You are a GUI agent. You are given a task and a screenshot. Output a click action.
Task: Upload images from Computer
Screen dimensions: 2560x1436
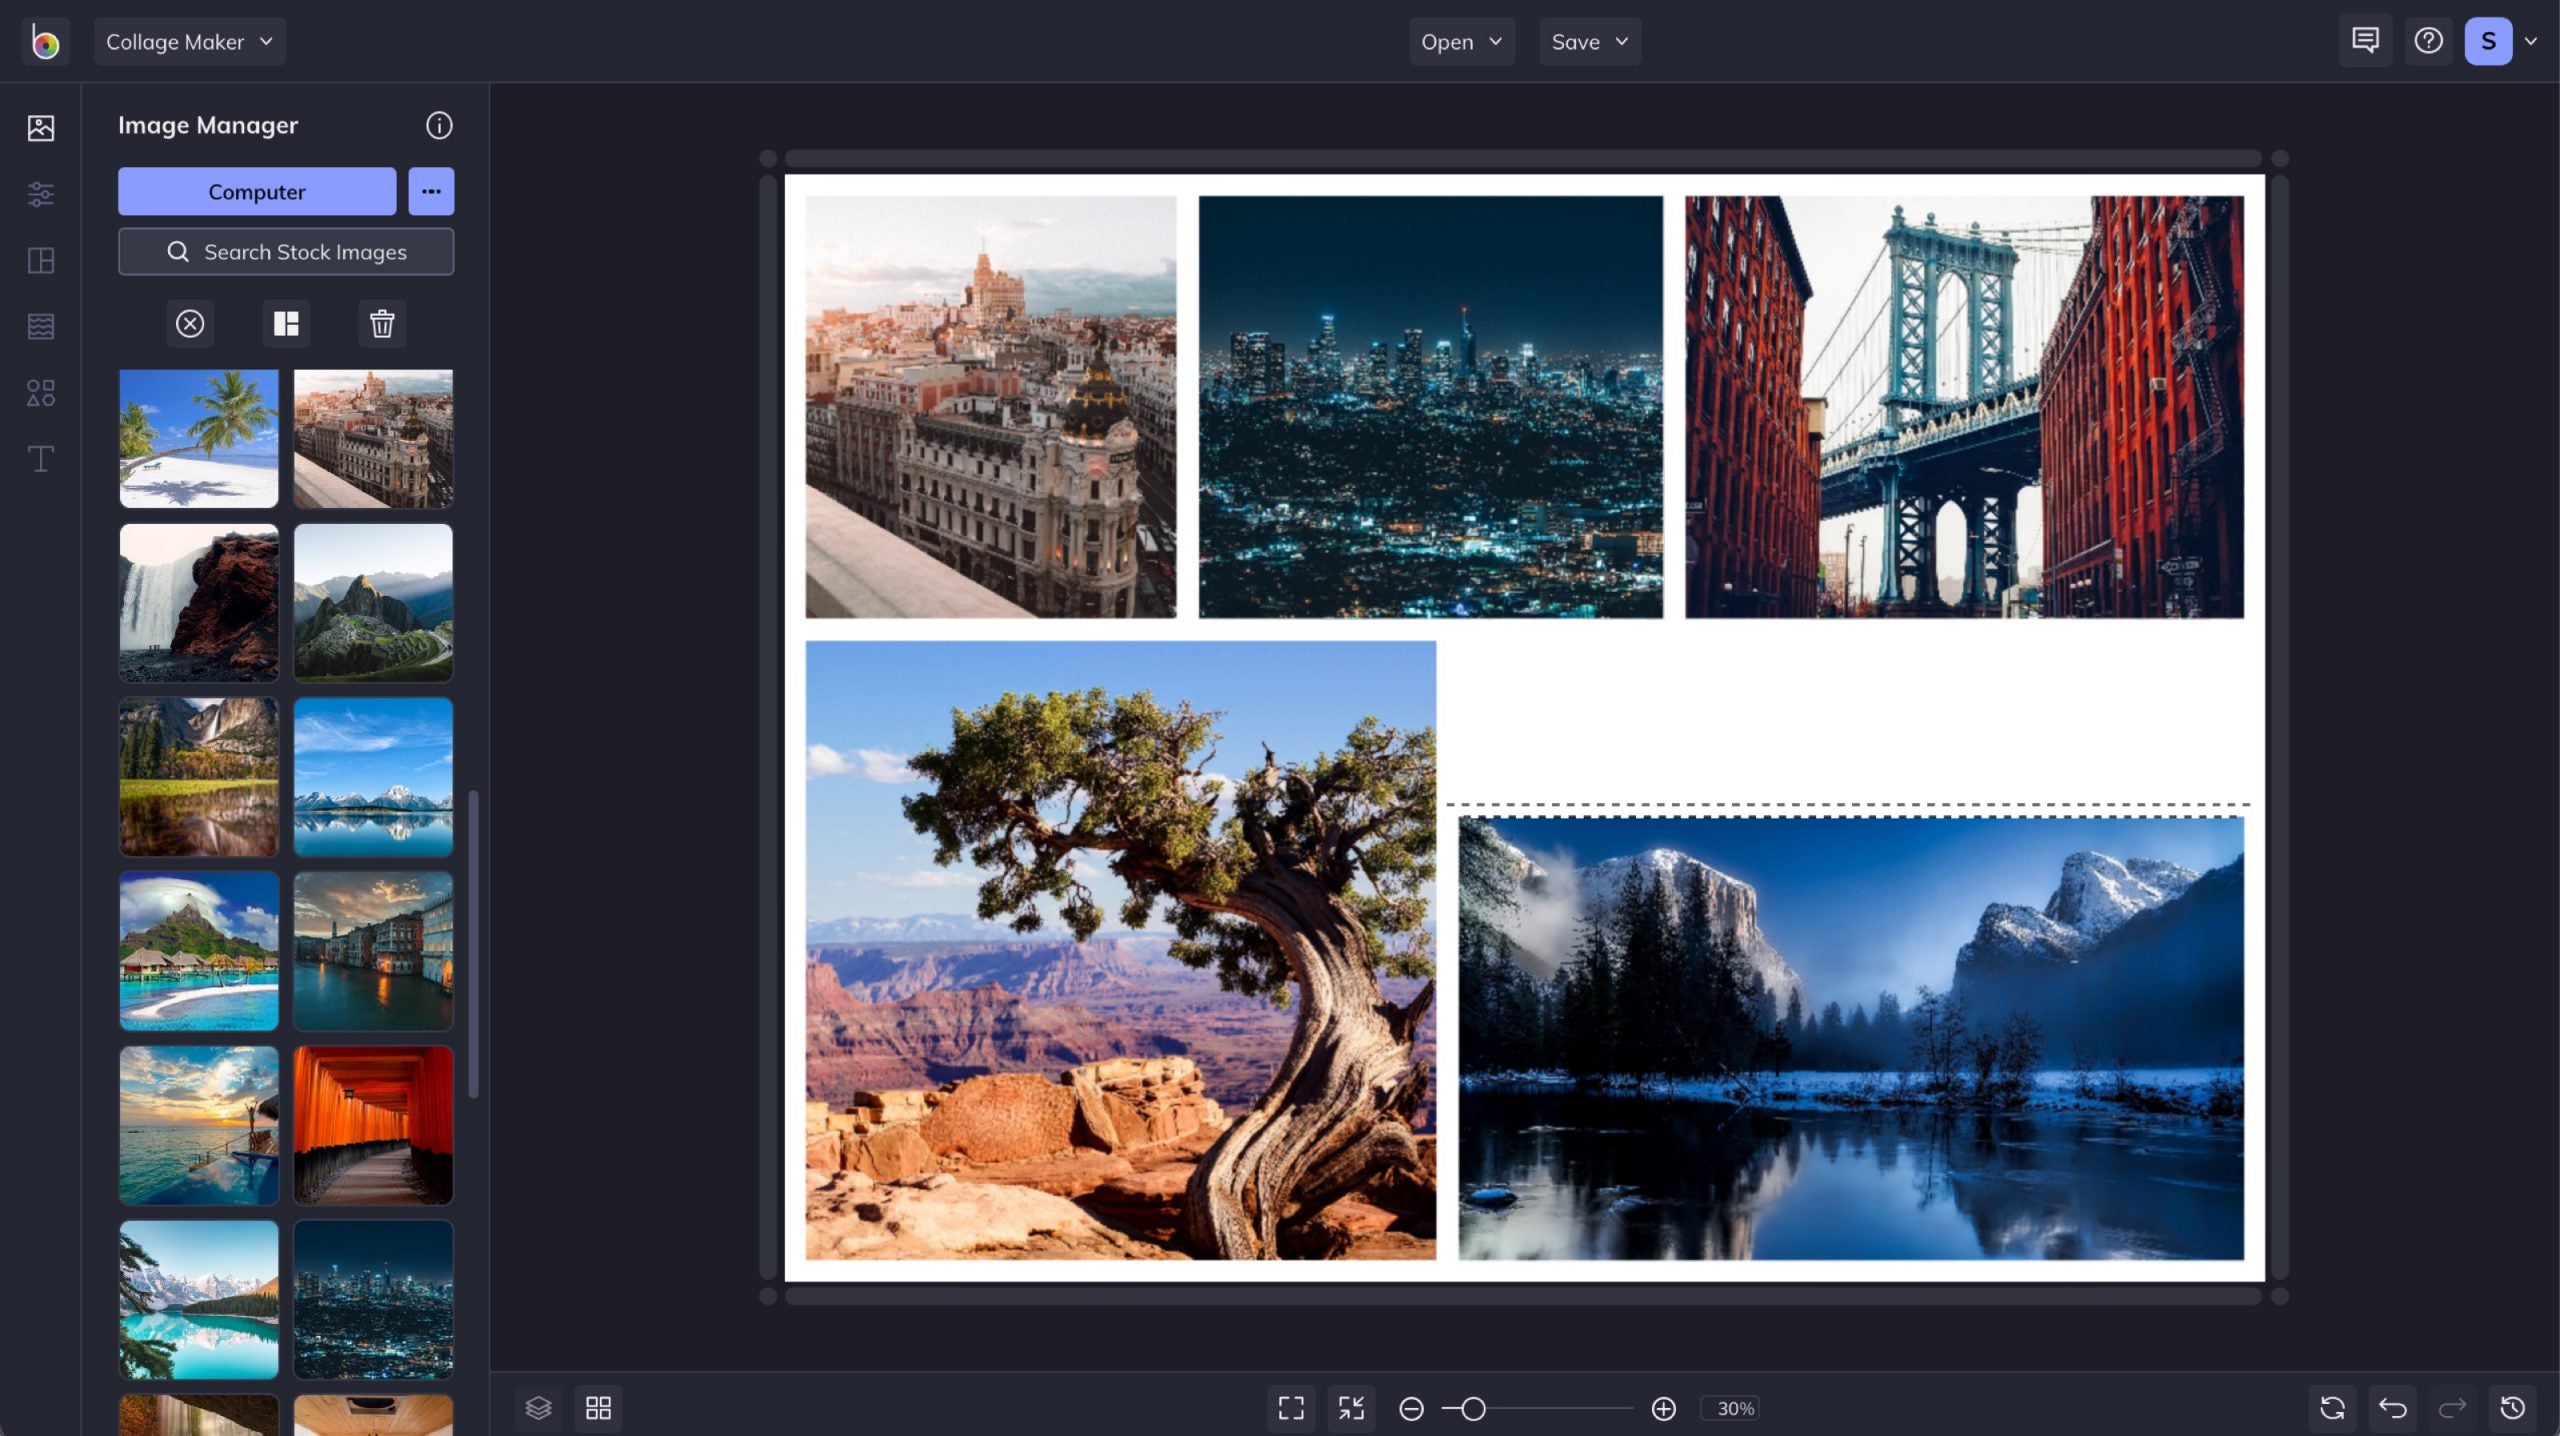[256, 191]
